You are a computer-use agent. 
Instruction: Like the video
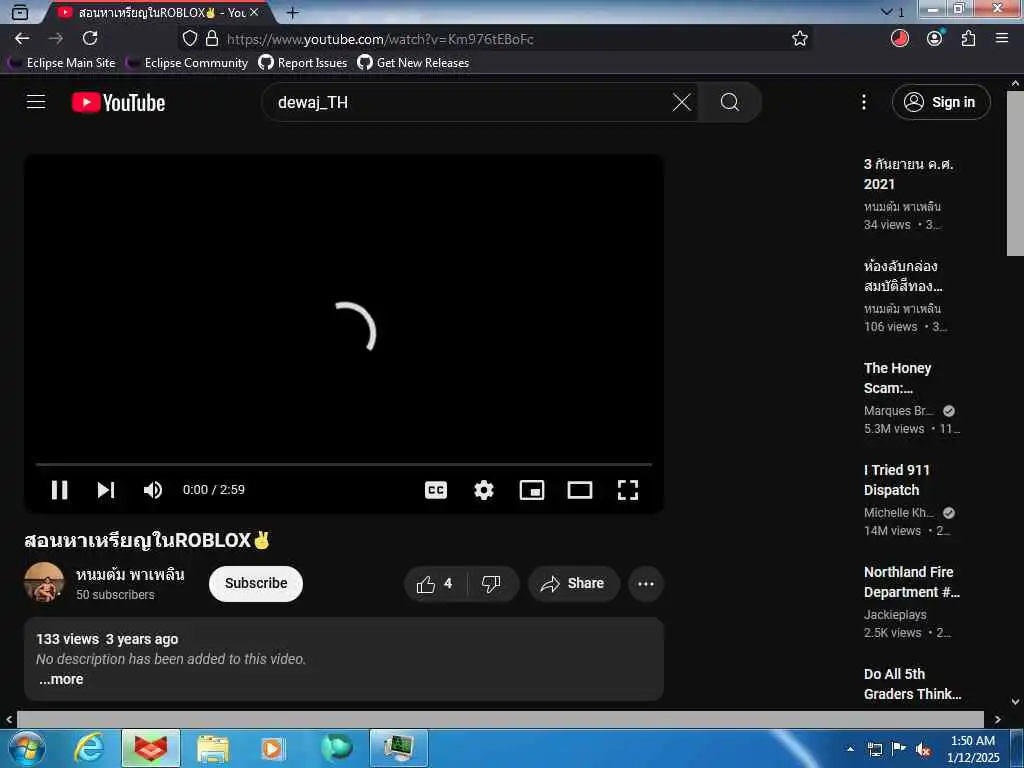(x=435, y=584)
